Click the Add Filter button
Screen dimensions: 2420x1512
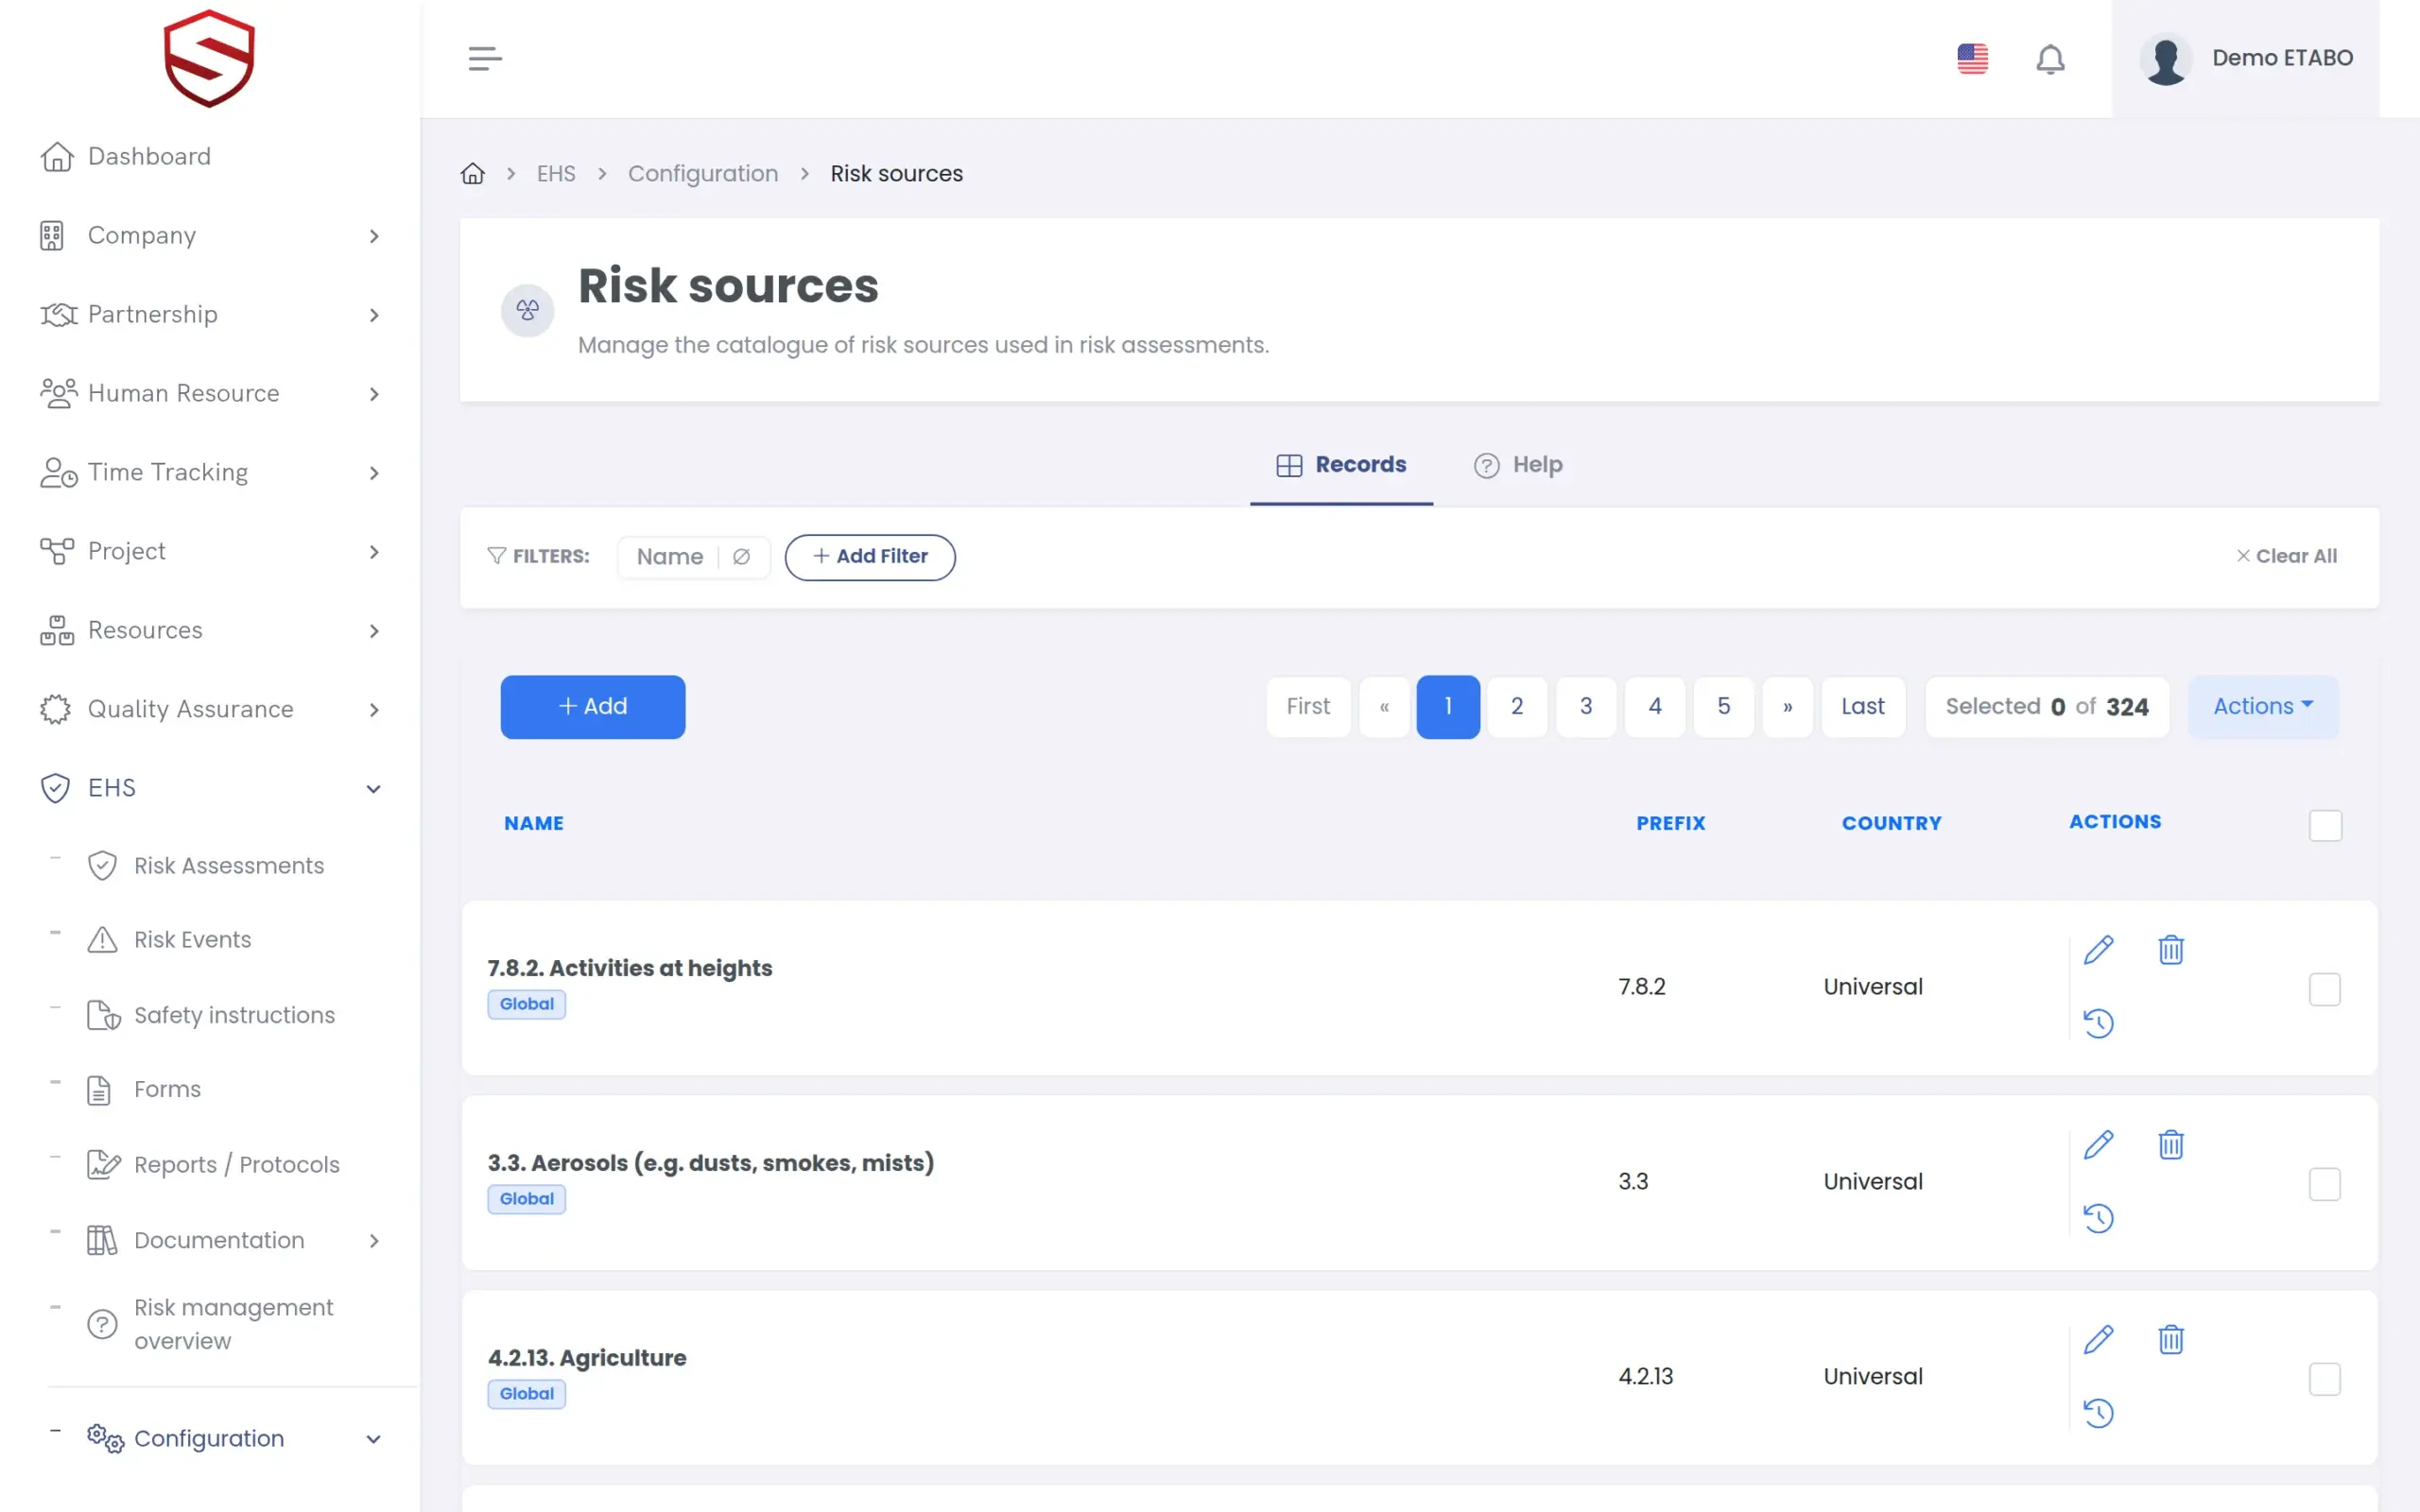[x=870, y=557]
